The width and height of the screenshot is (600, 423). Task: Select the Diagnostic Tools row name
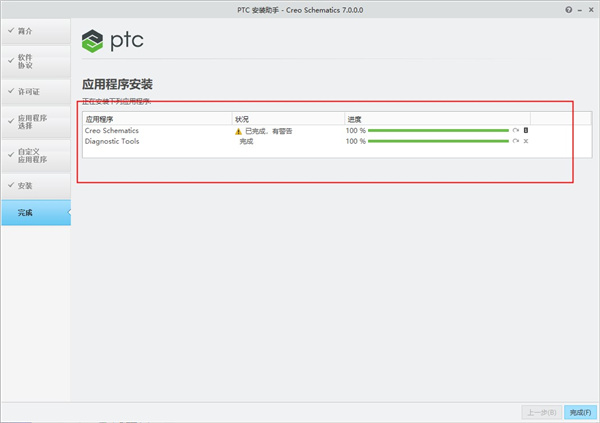pos(112,141)
